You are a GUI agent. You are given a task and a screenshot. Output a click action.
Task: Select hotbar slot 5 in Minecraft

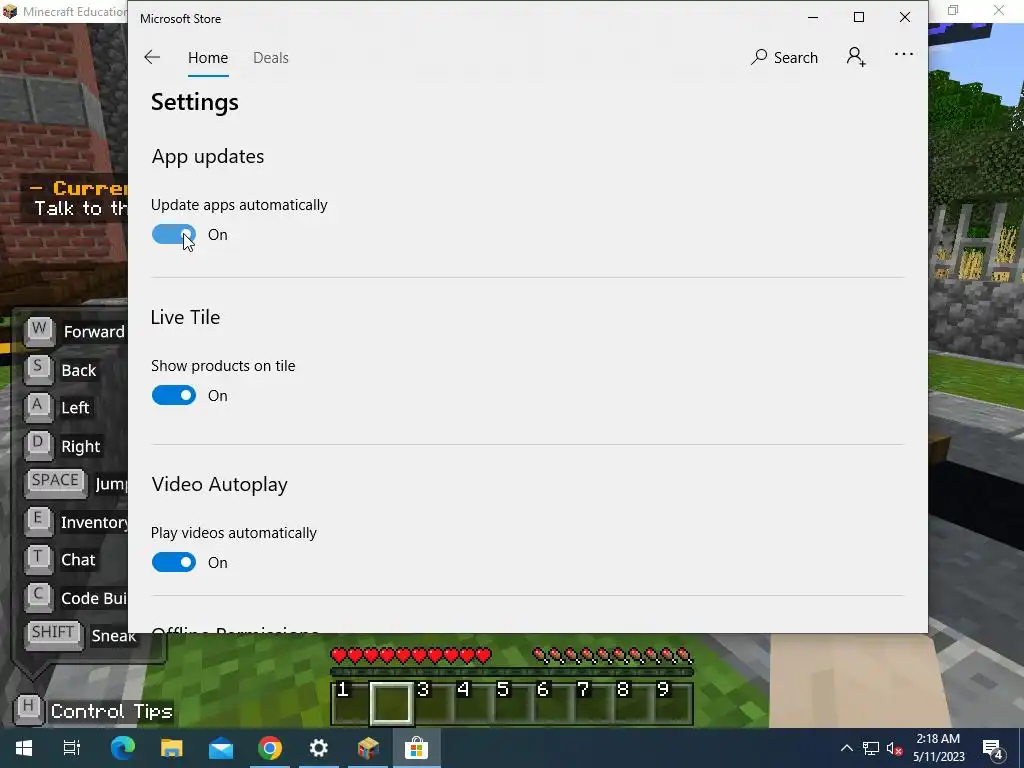(512, 703)
